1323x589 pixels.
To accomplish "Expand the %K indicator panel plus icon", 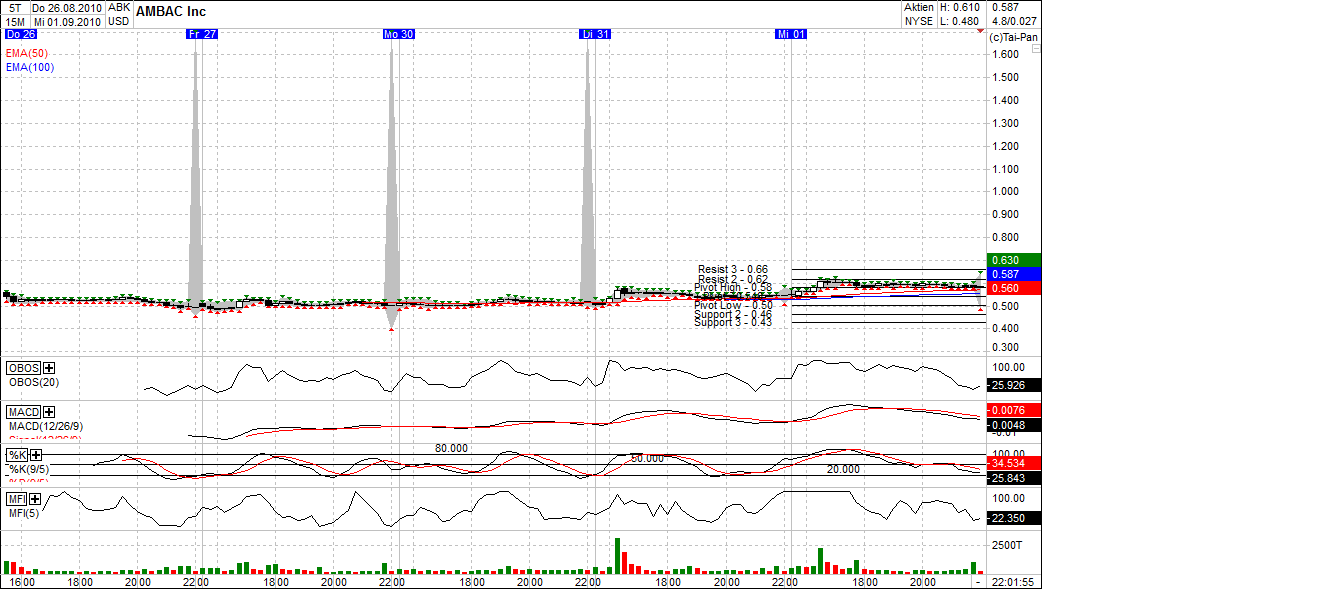I will (37, 455).
